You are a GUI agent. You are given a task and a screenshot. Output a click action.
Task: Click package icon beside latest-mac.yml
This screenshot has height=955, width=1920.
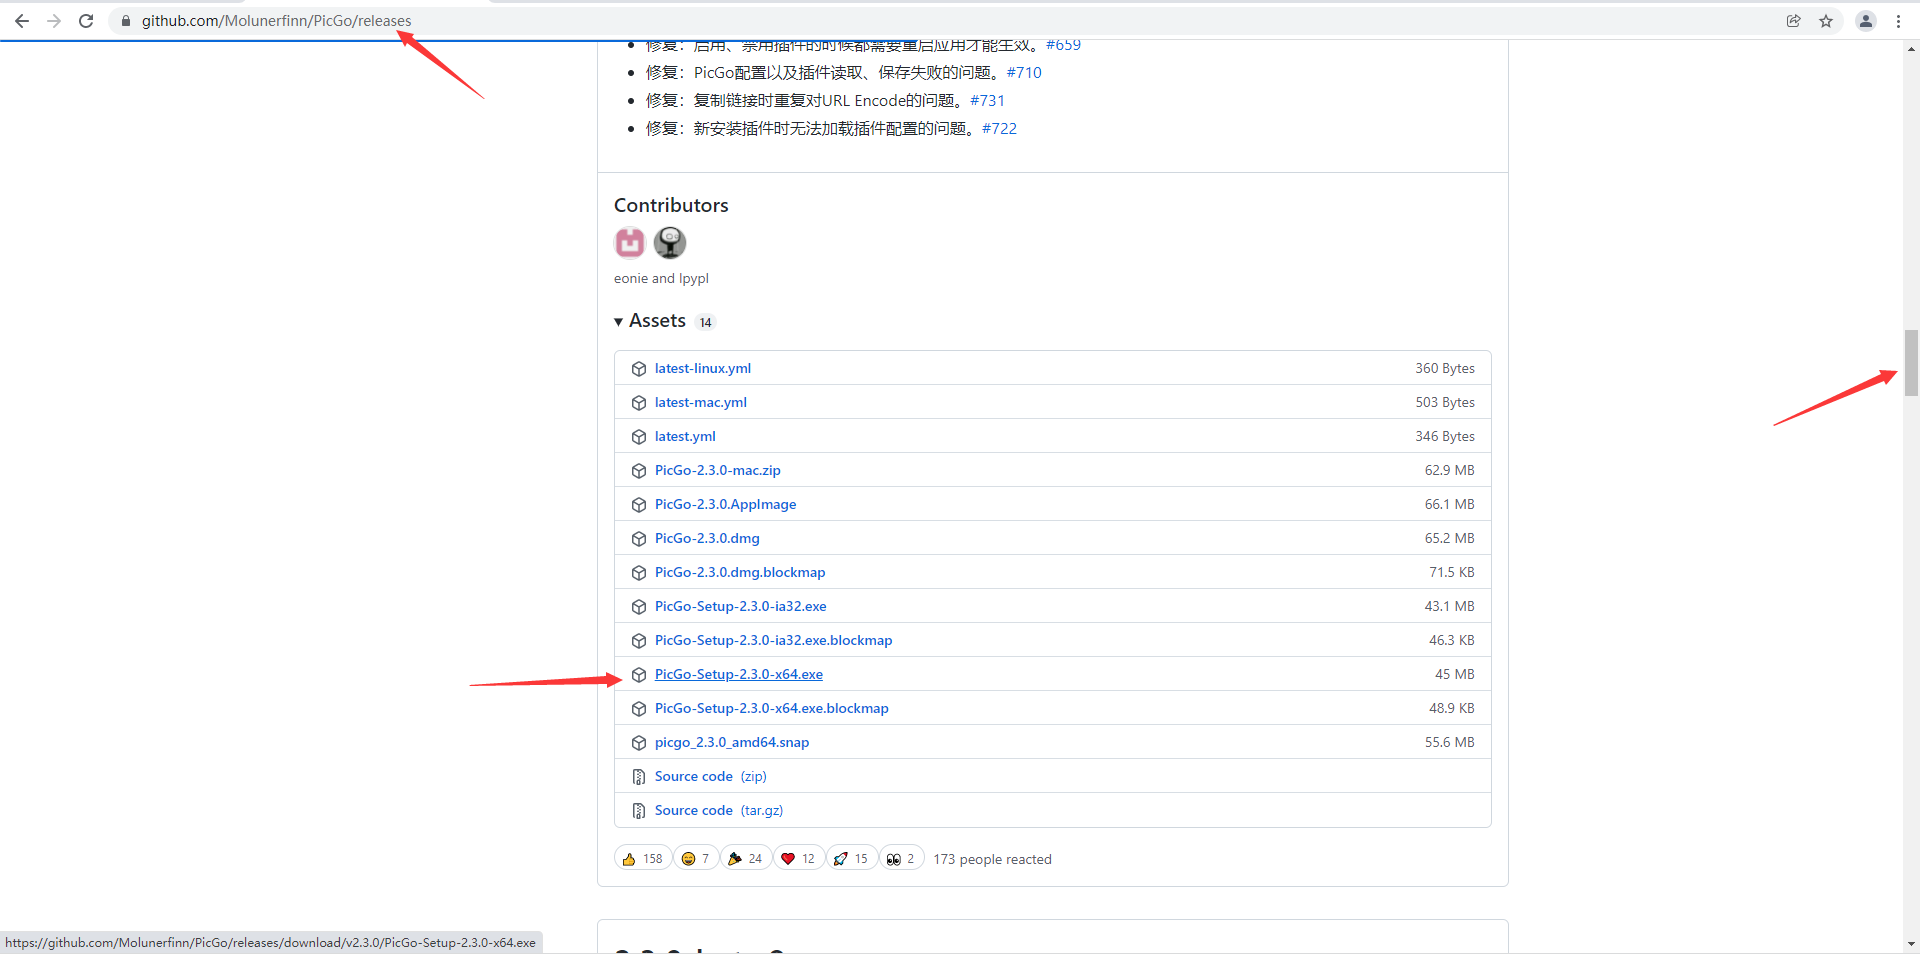pos(639,403)
